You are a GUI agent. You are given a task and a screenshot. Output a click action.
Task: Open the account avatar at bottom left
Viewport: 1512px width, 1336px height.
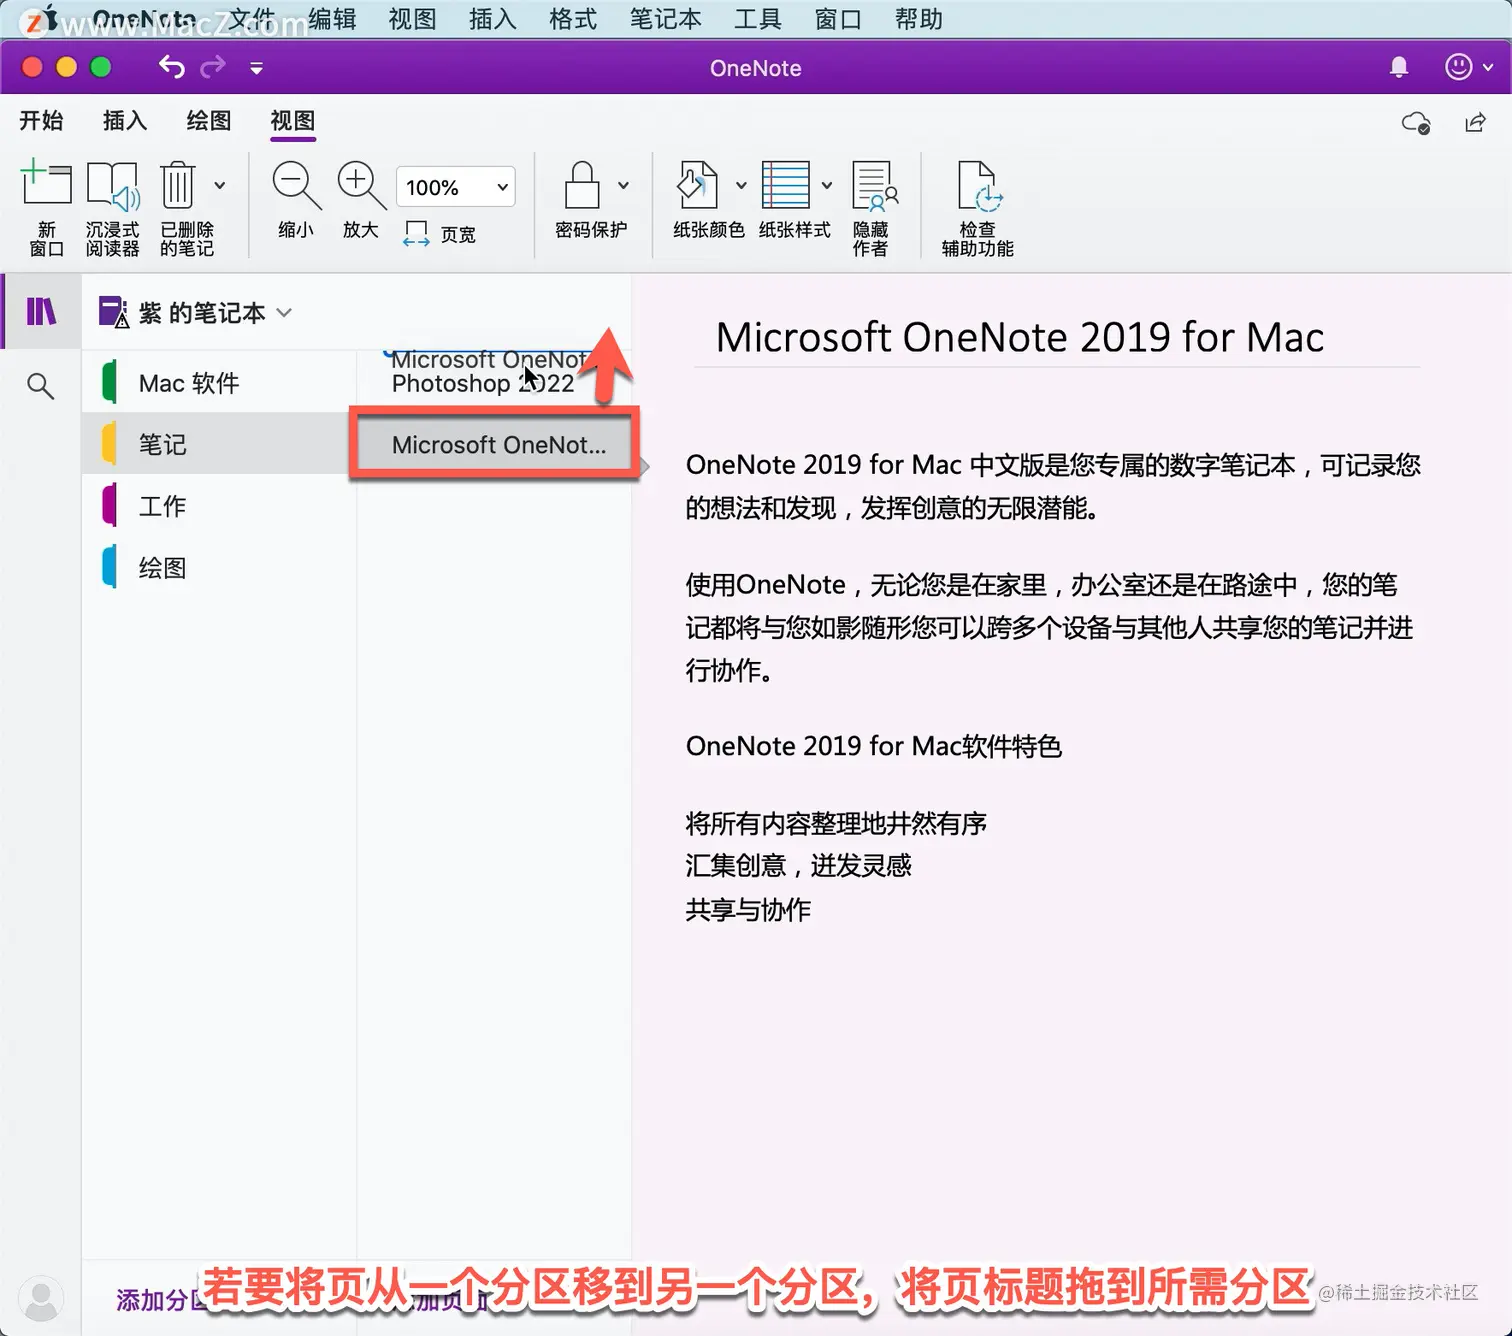[41, 1299]
